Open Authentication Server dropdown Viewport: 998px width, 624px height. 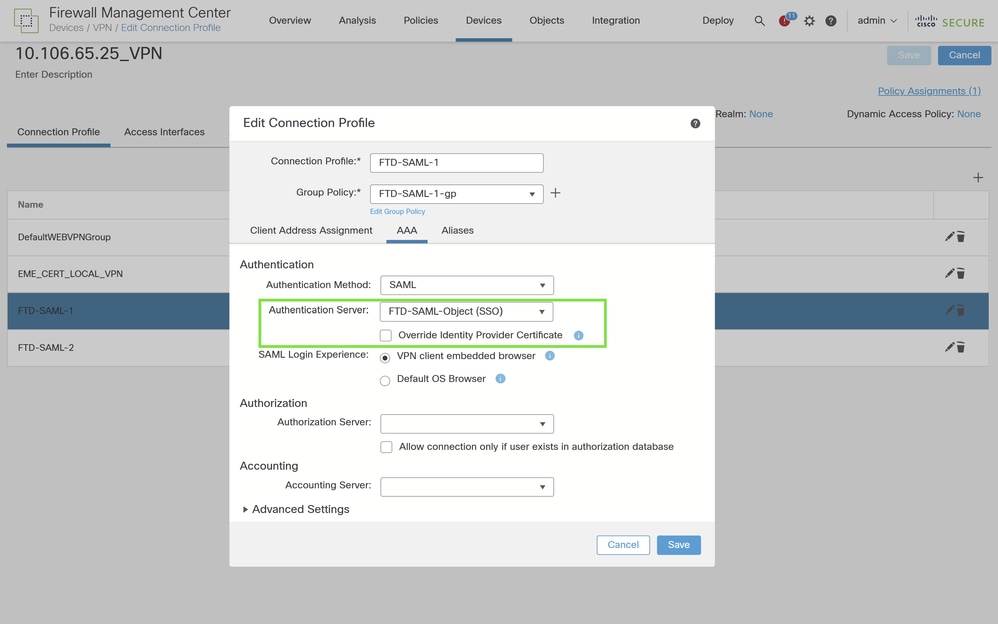(x=467, y=311)
